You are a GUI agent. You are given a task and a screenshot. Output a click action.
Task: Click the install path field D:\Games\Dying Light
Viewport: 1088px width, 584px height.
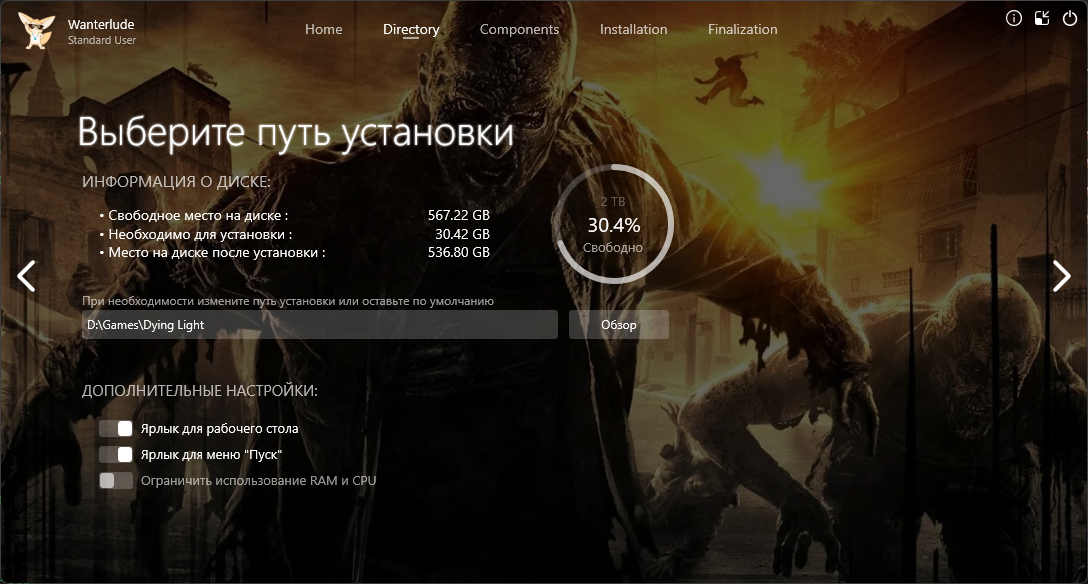coord(320,325)
